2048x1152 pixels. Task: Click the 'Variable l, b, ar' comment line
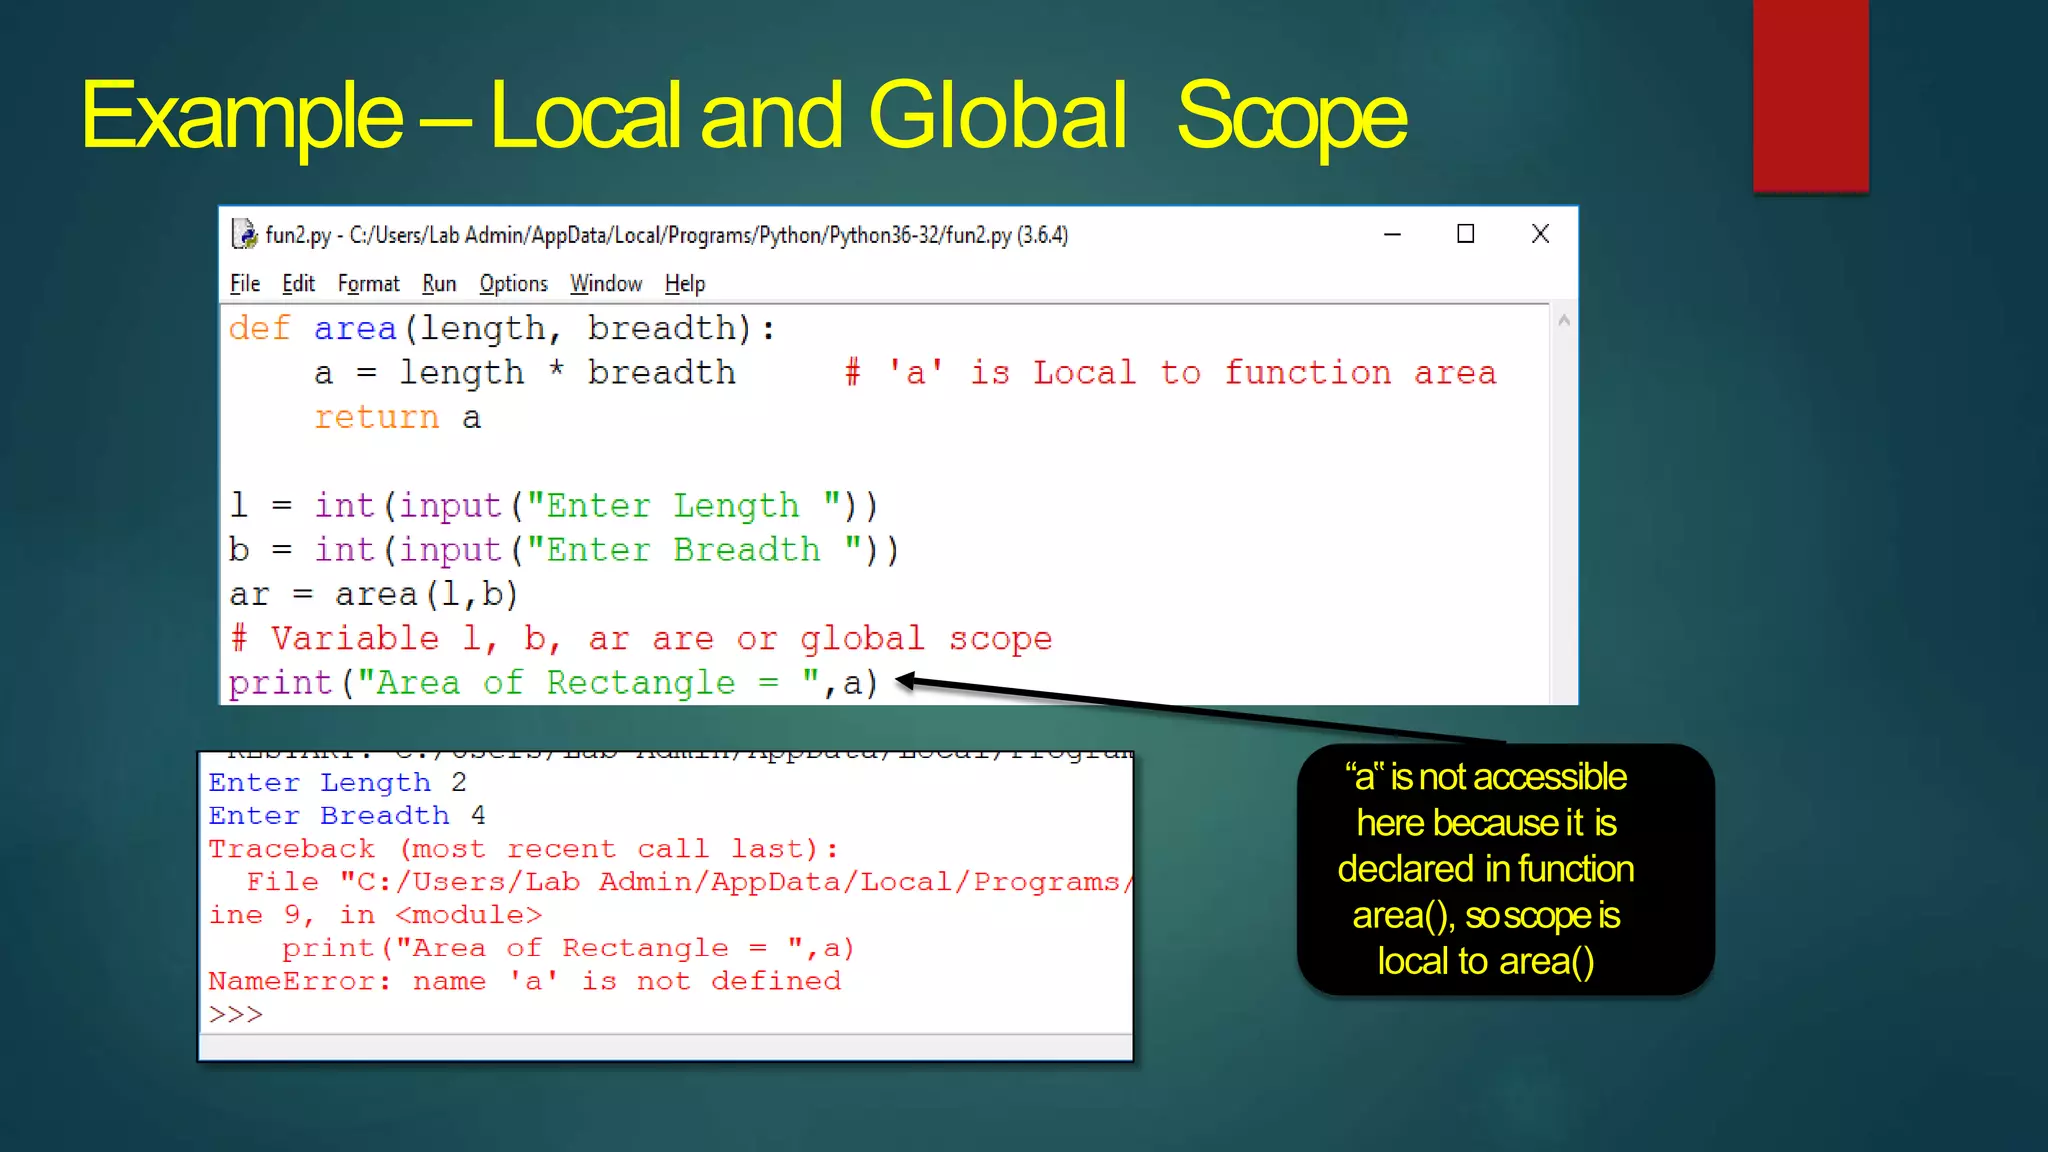click(641, 639)
